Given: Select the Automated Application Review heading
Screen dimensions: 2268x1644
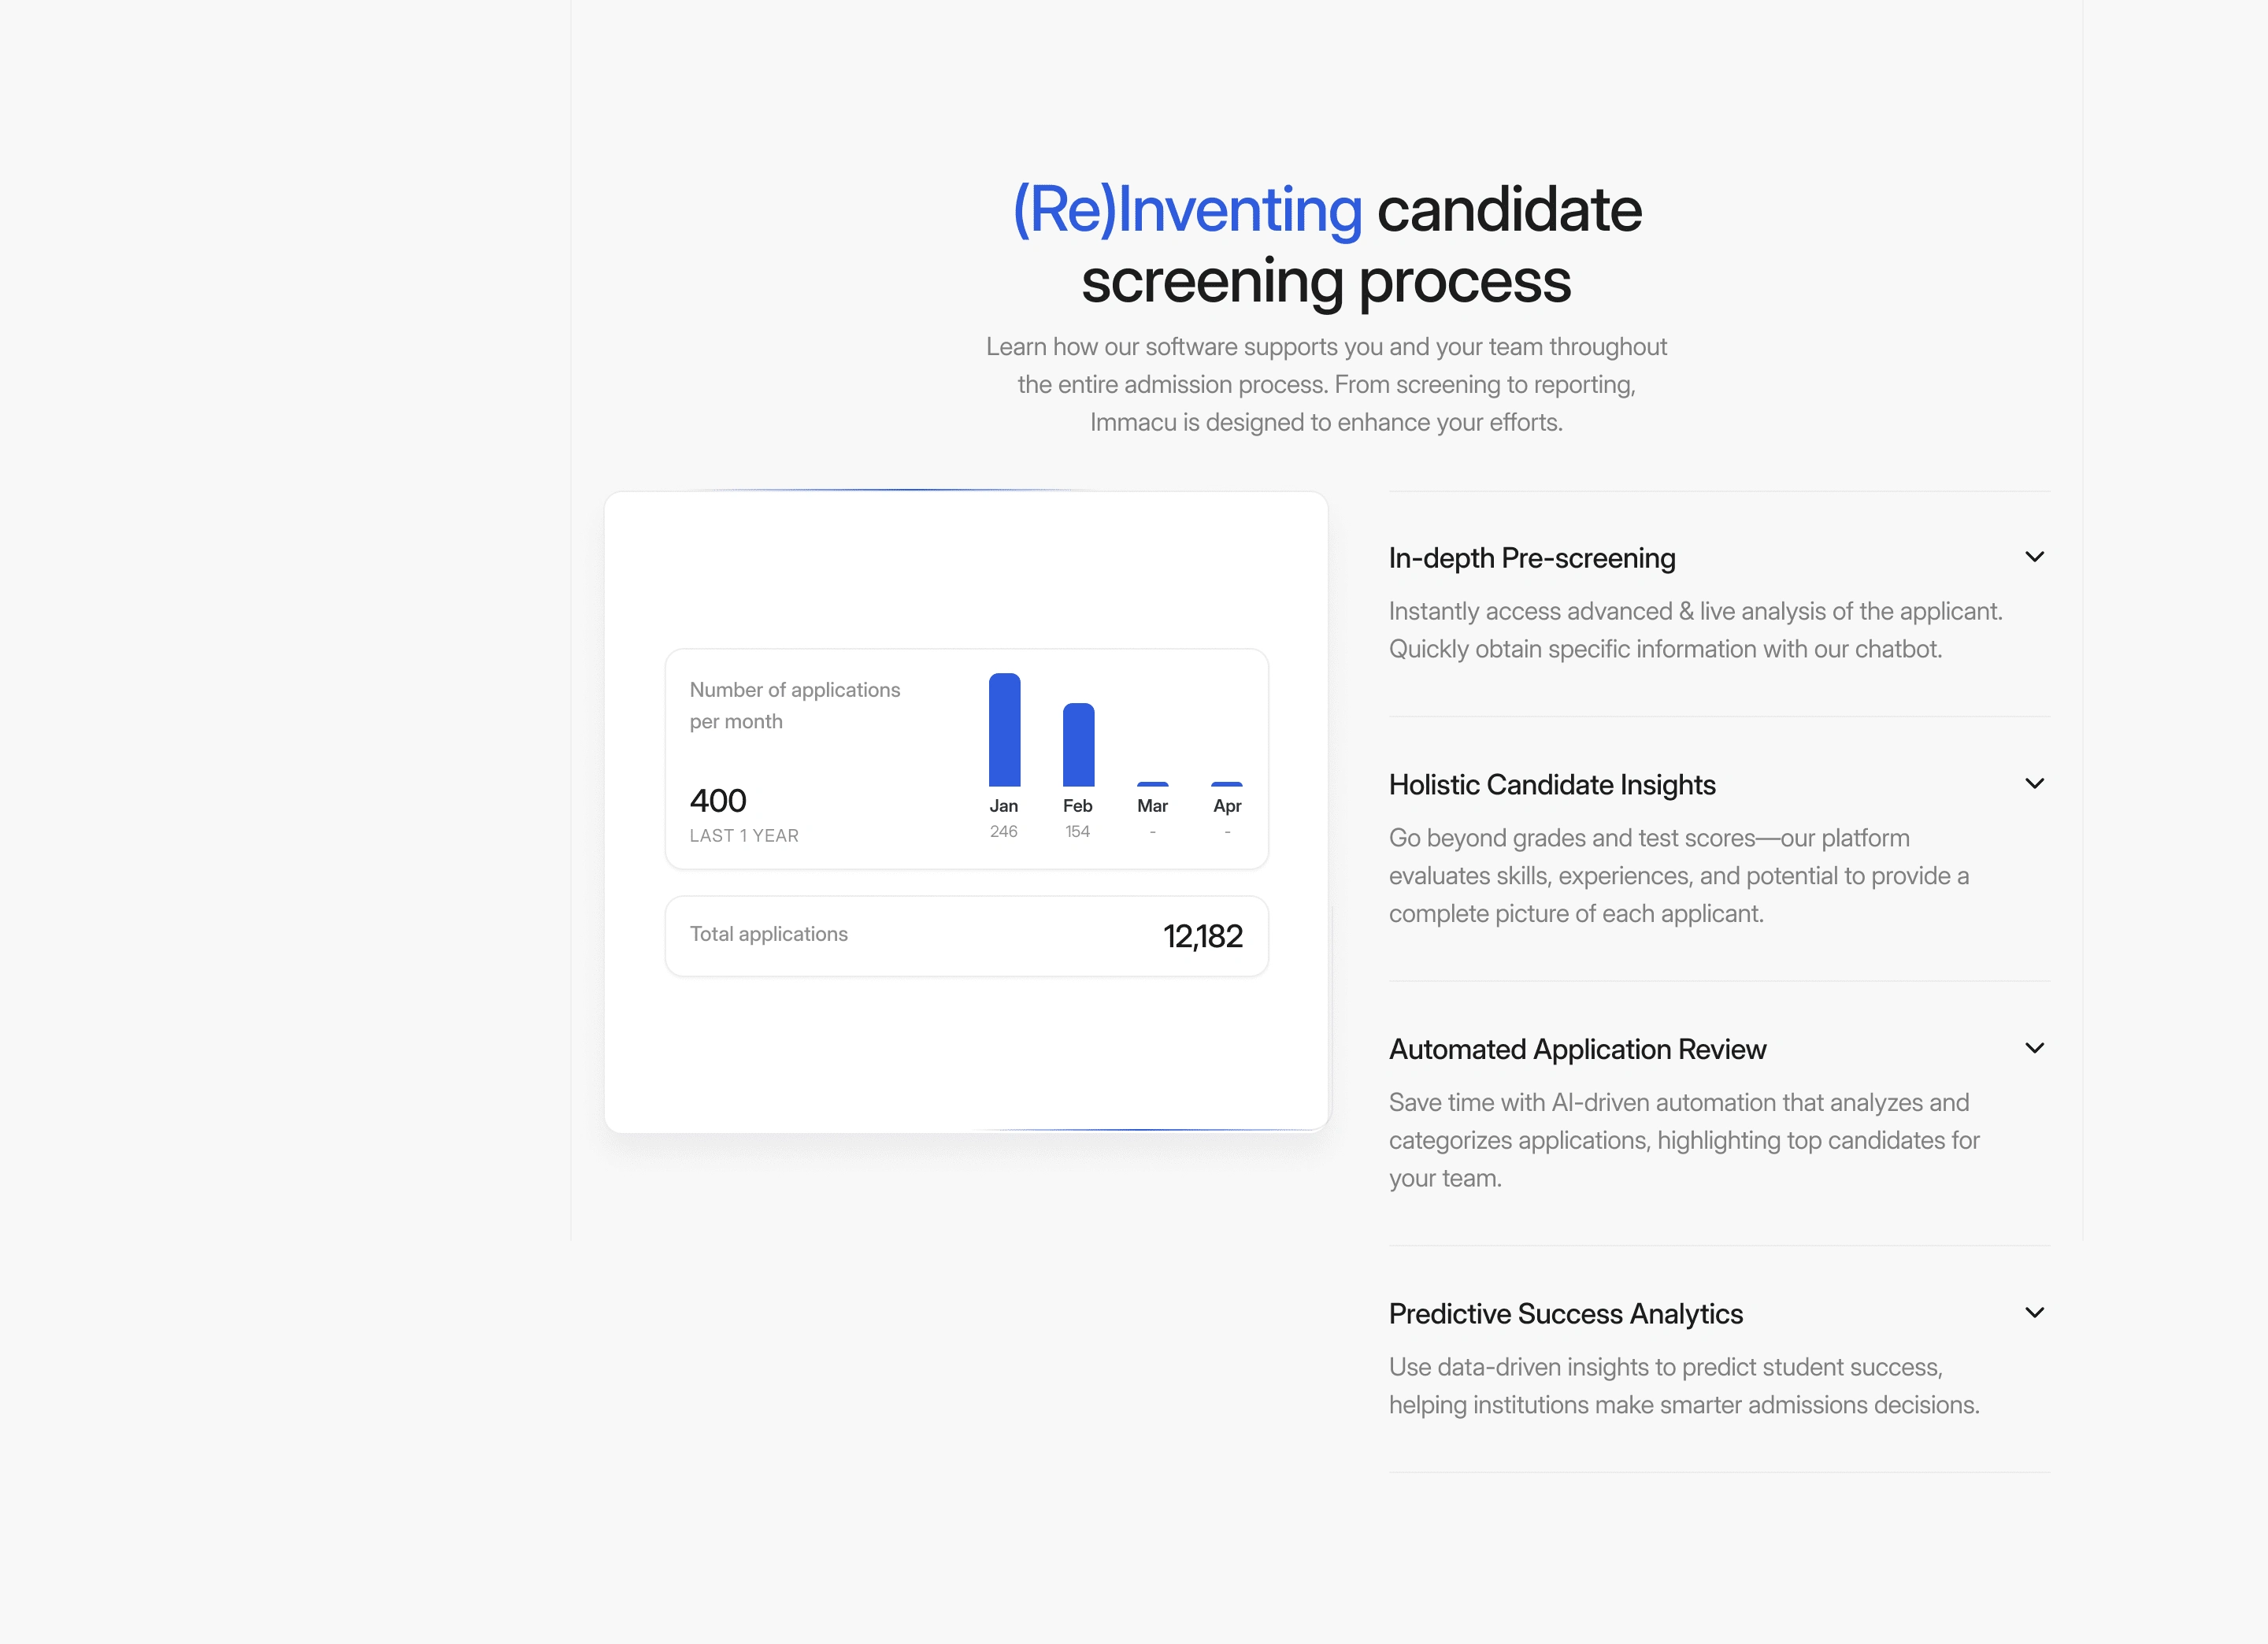Looking at the screenshot, I should pos(1577,1049).
